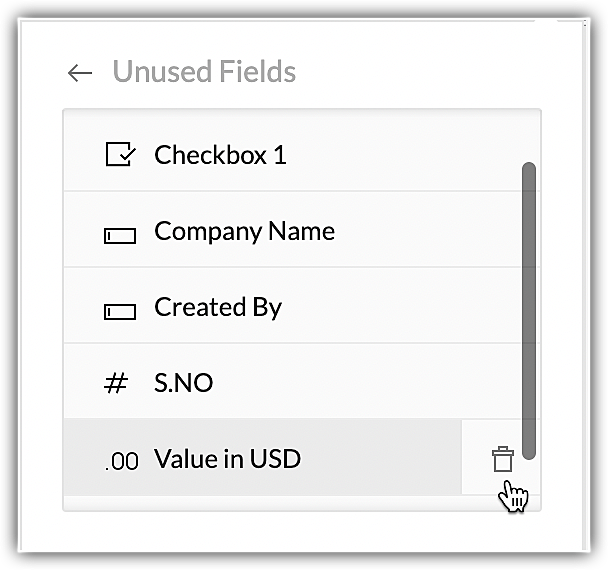Image resolution: width=608 pixels, height=570 pixels.
Task: Delete the Value in USD field
Action: click(x=501, y=459)
